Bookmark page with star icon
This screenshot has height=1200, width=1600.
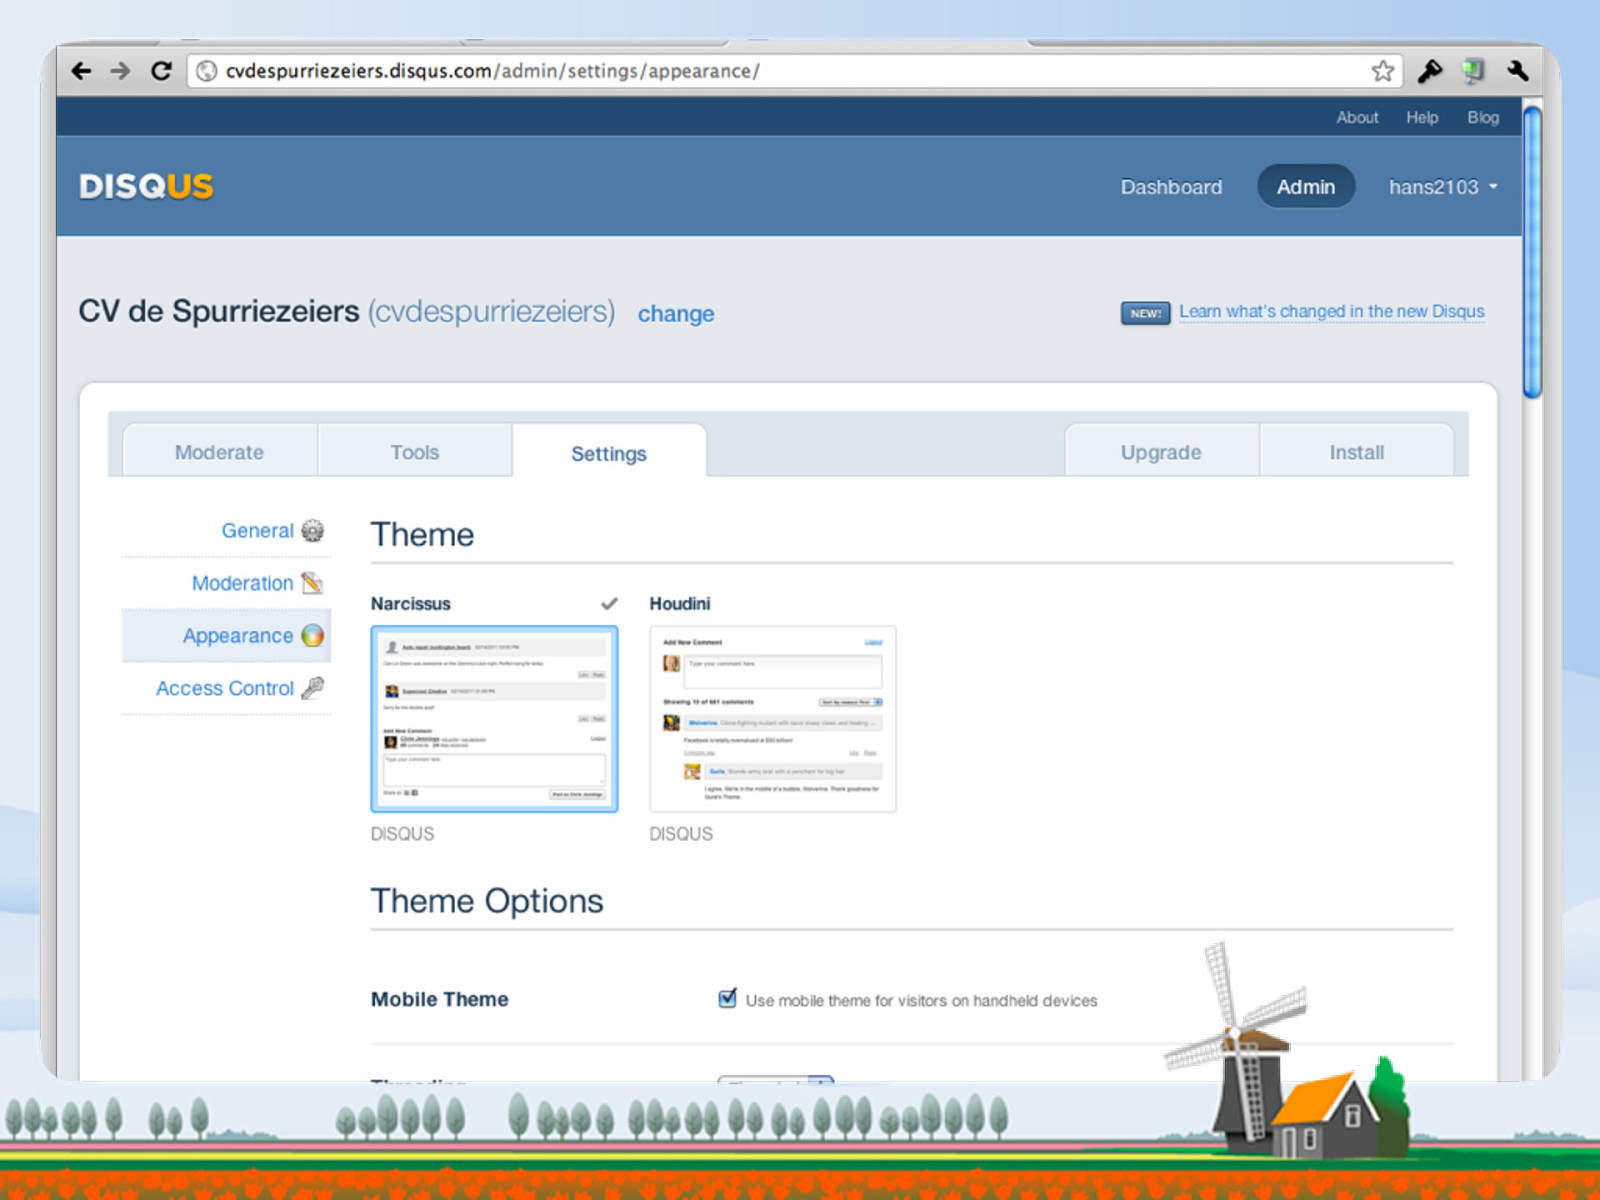click(1383, 71)
